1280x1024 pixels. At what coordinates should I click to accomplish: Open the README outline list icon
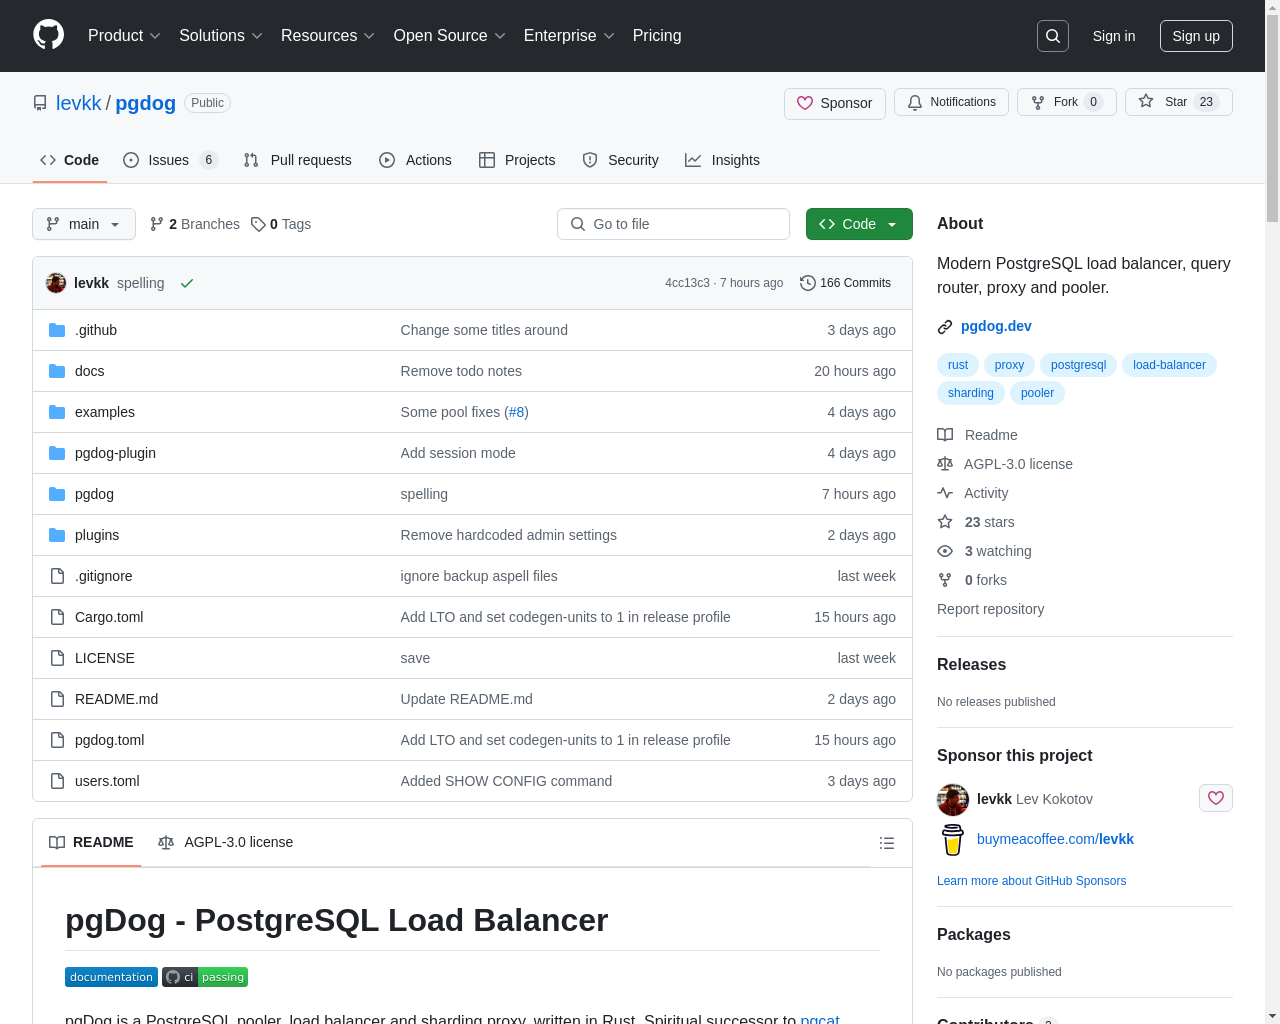(x=886, y=843)
